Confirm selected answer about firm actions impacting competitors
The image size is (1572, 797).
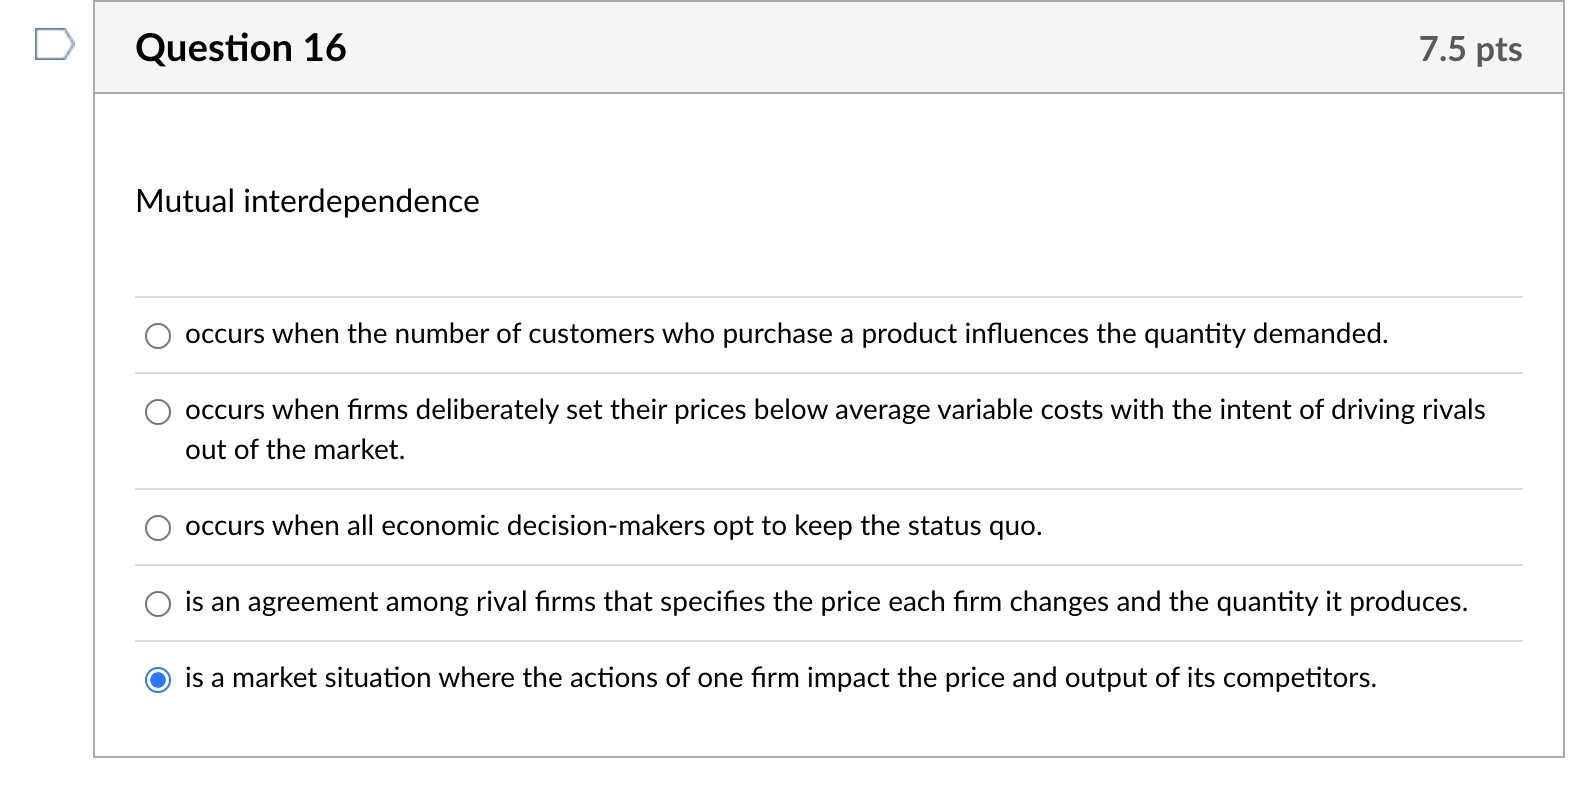[x=157, y=679]
